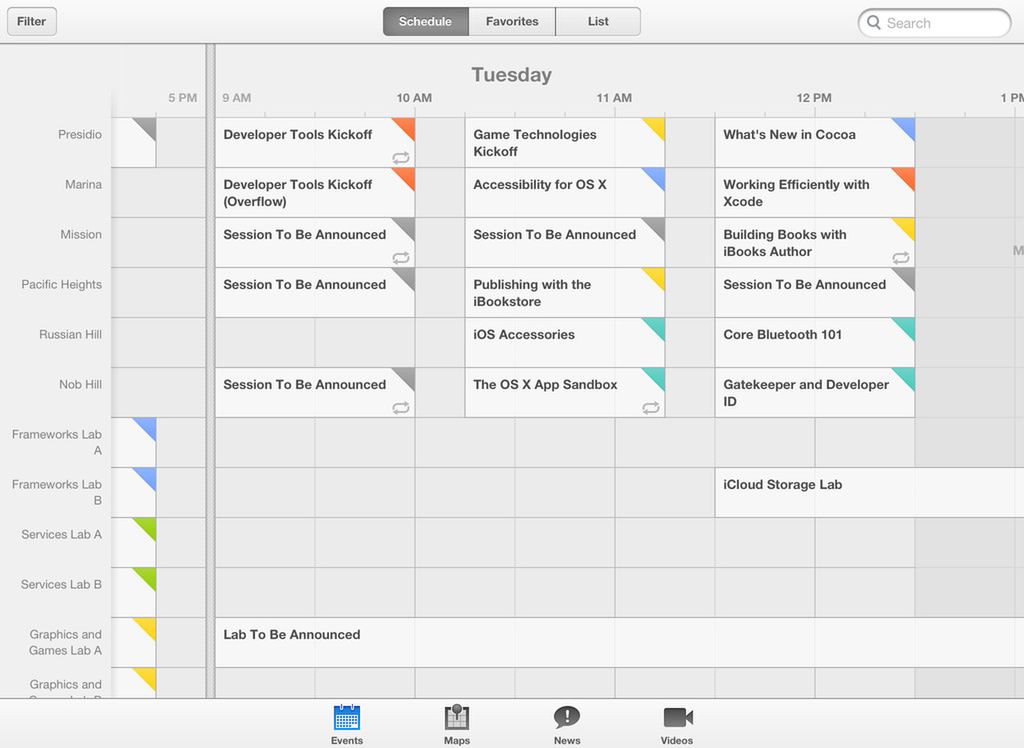Open the Events calendar icon

point(347,718)
